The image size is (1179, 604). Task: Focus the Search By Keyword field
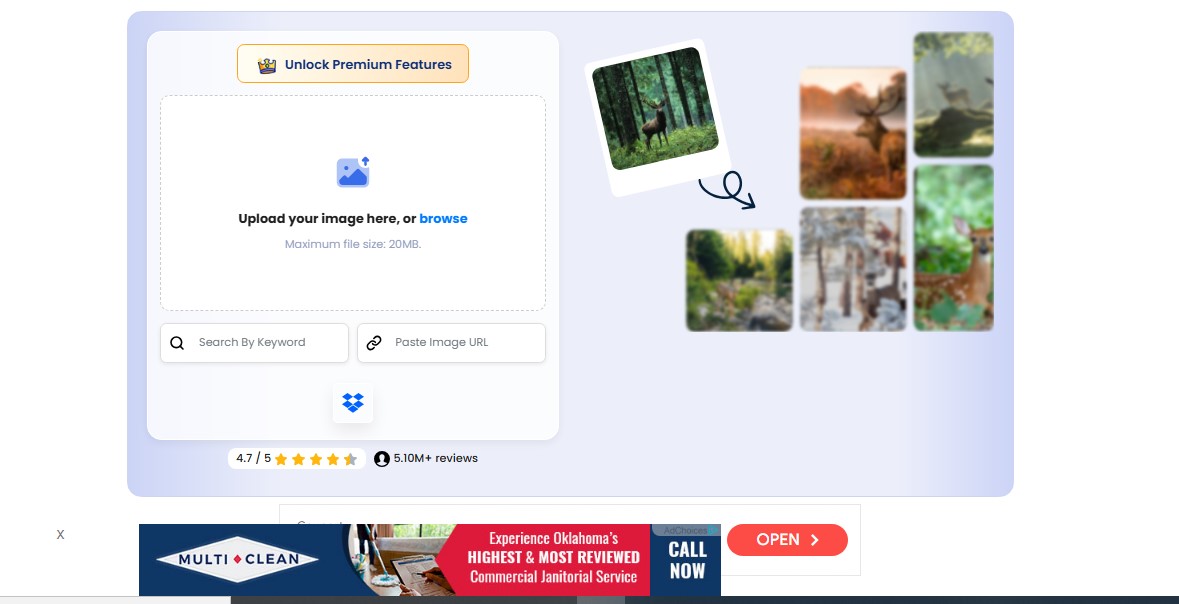coord(254,343)
